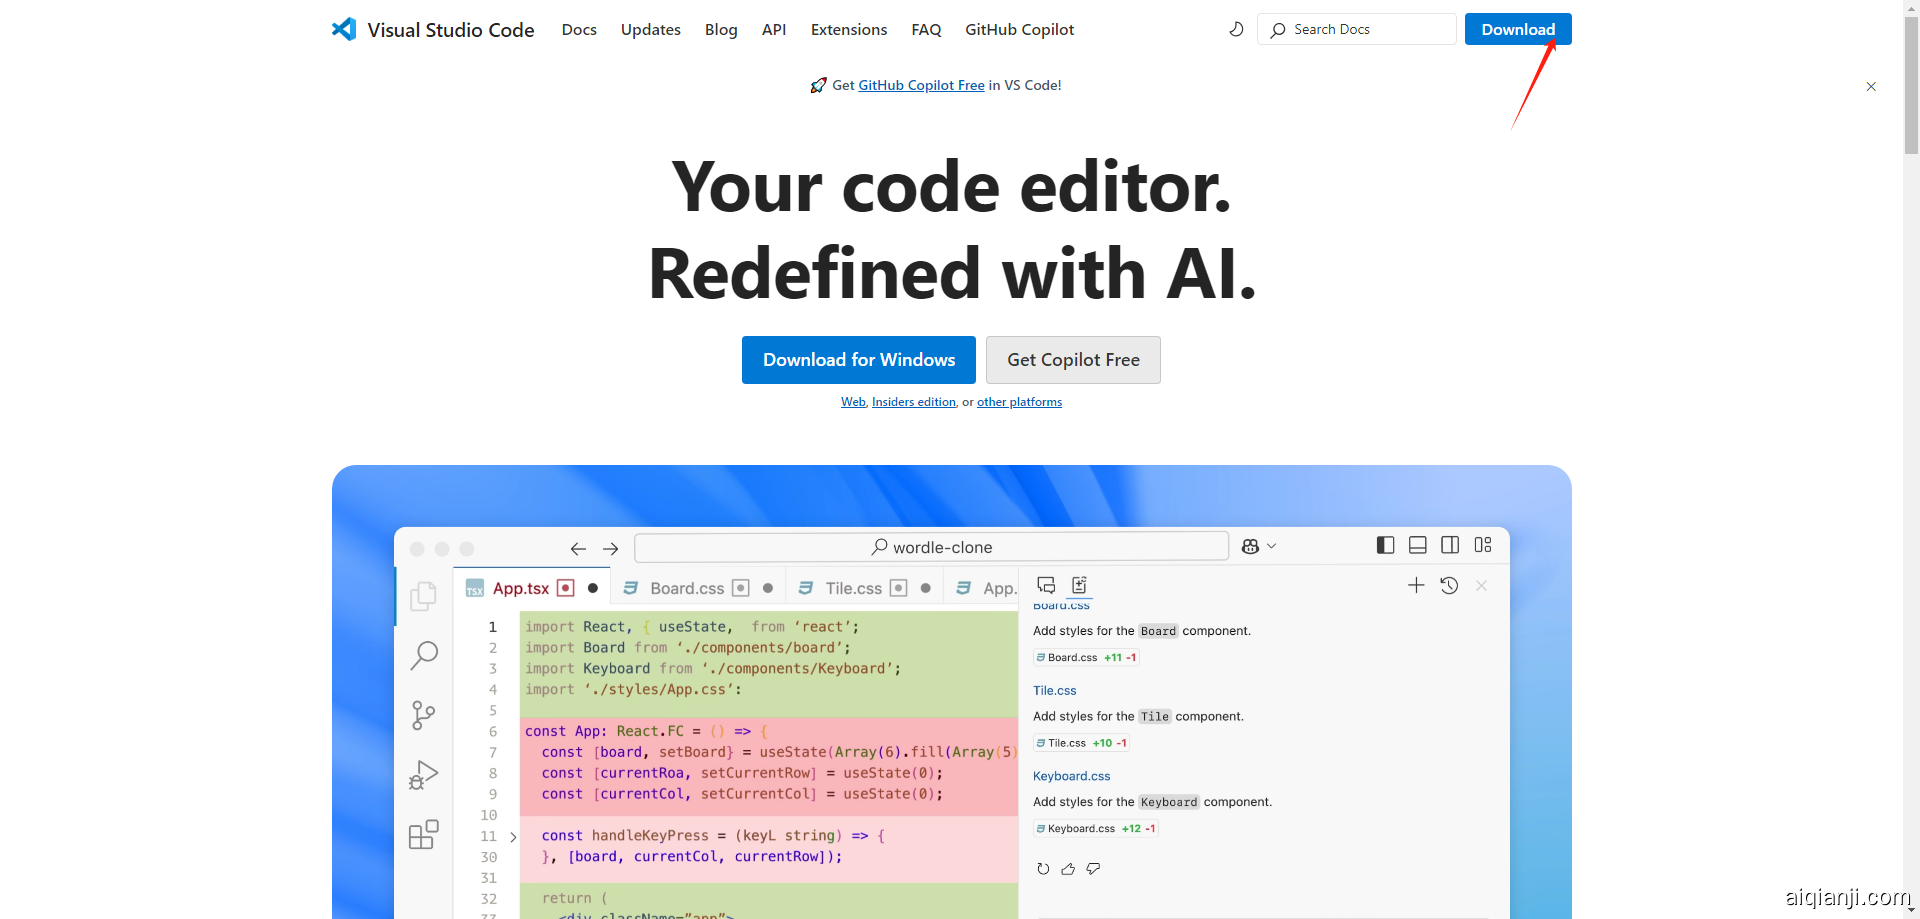Open the Search magnifier icon in sidebar
Image resolution: width=1920 pixels, height=919 pixels.
(424, 655)
